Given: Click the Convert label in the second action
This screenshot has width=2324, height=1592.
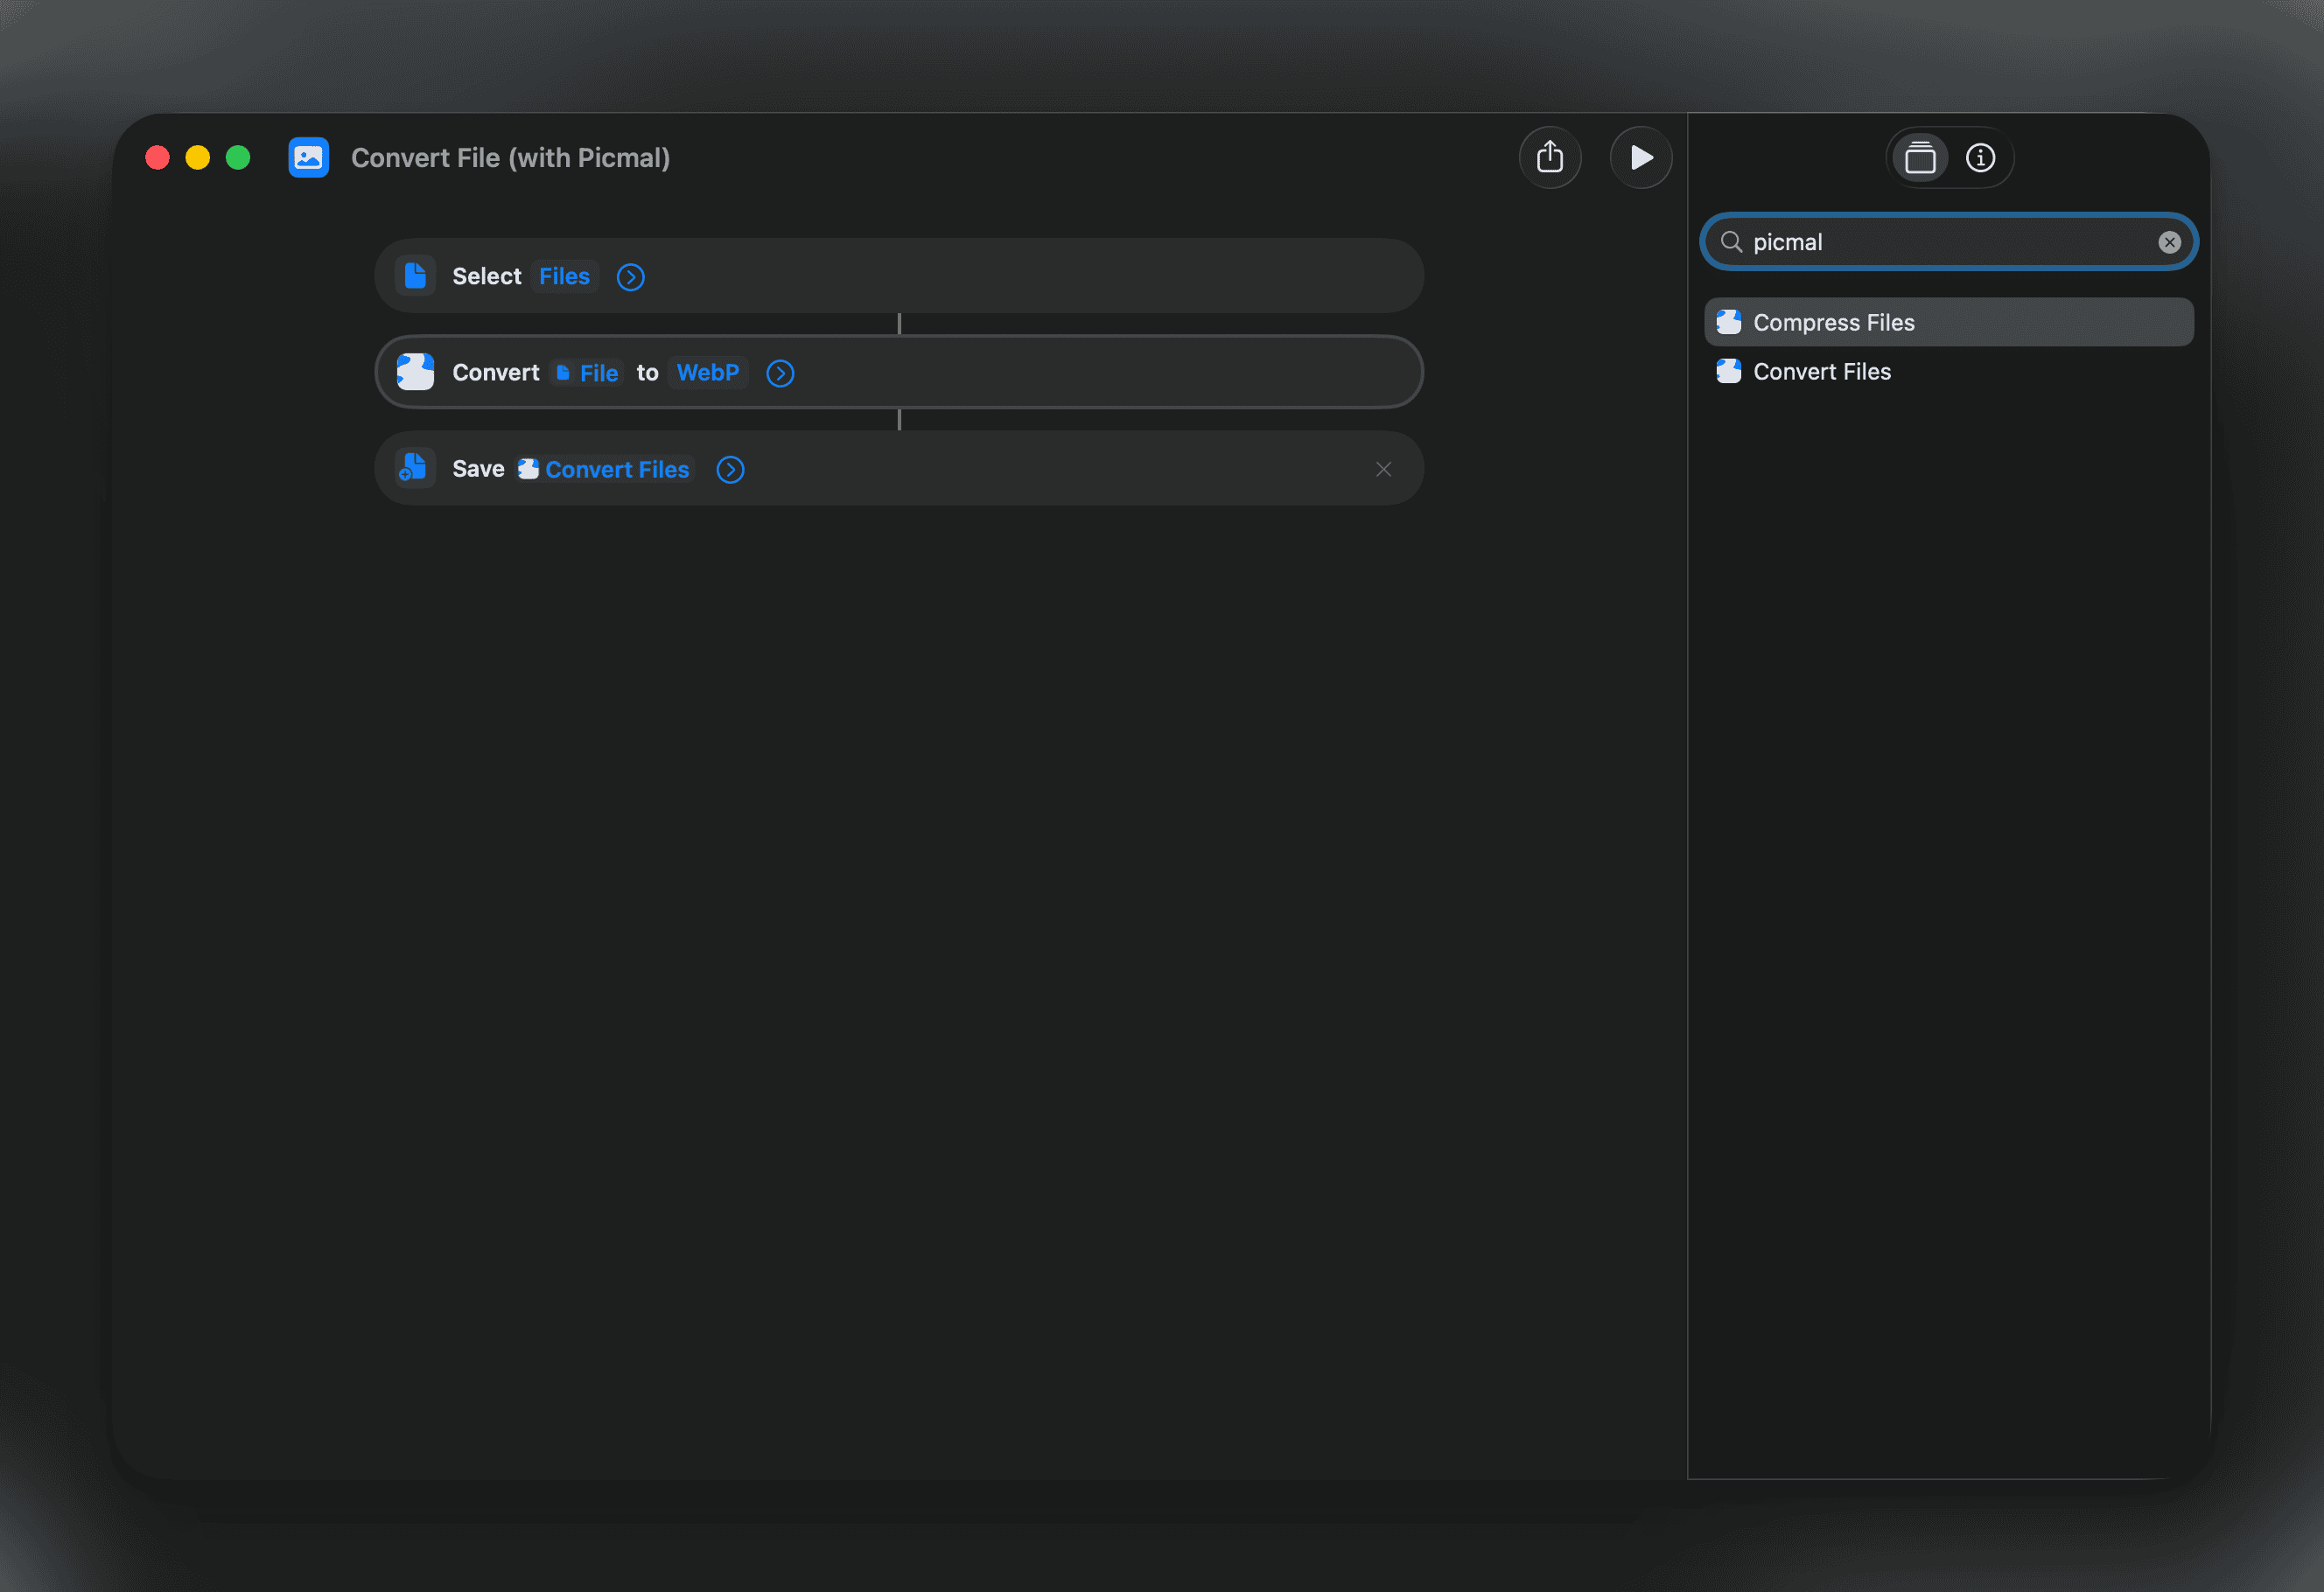Looking at the screenshot, I should tap(496, 372).
